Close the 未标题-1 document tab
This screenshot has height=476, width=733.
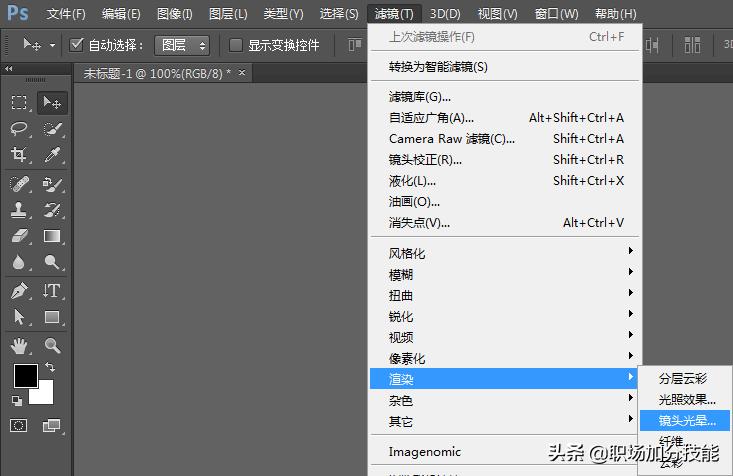(x=242, y=72)
